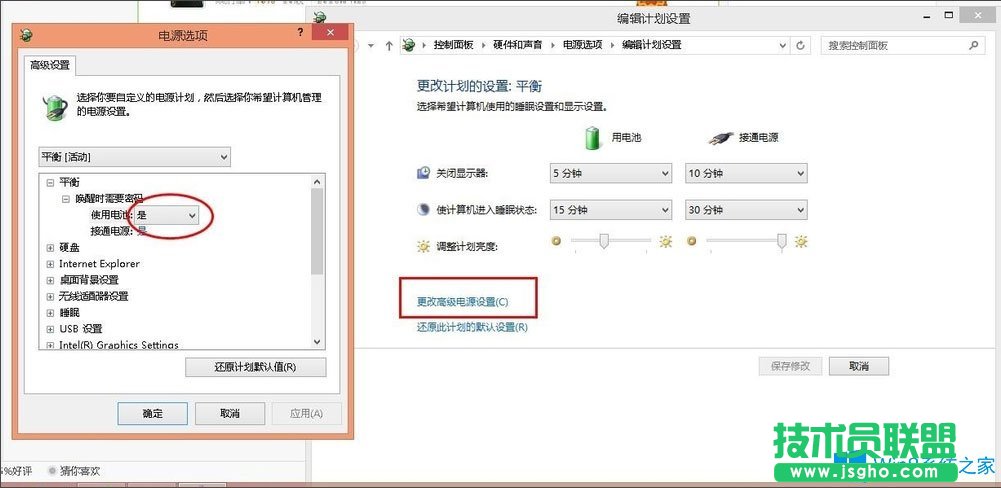Click the power plug icon
The width and height of the screenshot is (1001, 488).
[720, 137]
